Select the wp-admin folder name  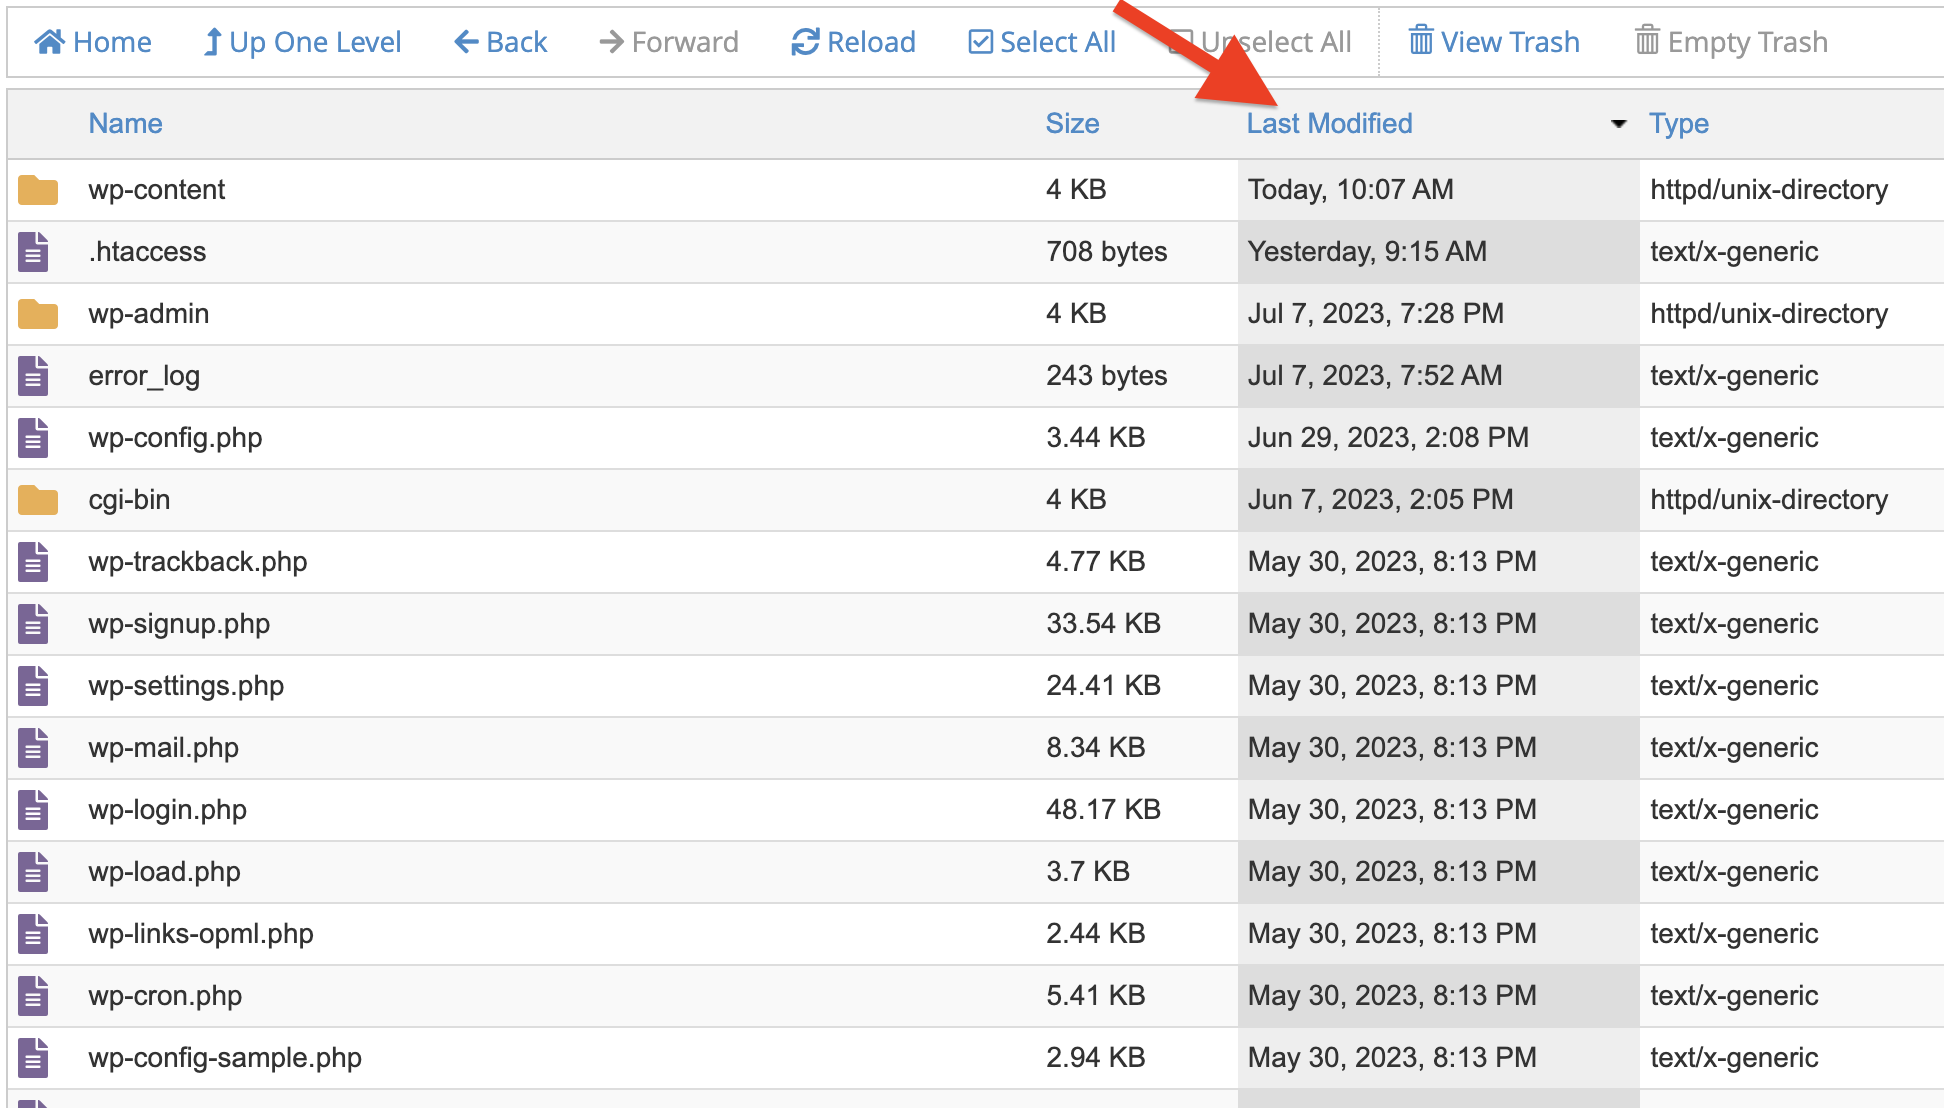coord(149,314)
